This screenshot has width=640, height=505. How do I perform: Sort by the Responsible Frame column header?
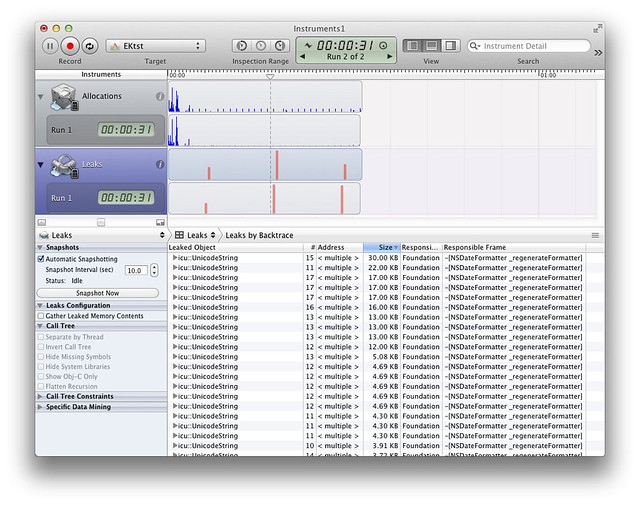[x=514, y=247]
